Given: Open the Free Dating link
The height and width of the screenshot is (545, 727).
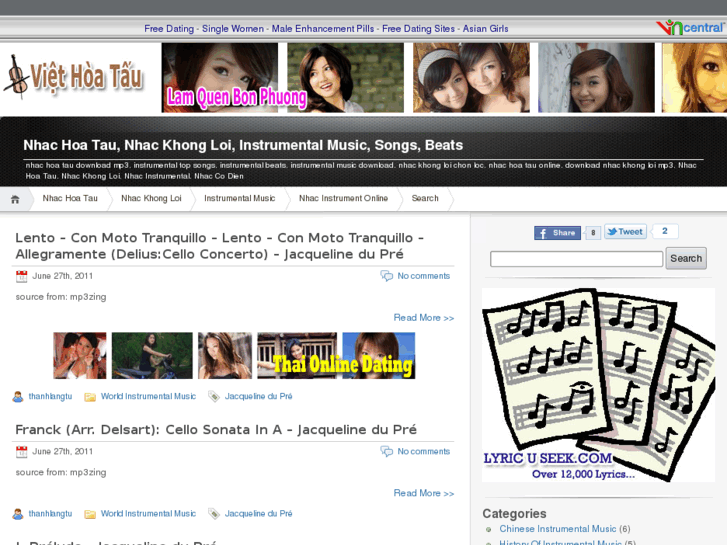Looking at the screenshot, I should click(x=169, y=29).
